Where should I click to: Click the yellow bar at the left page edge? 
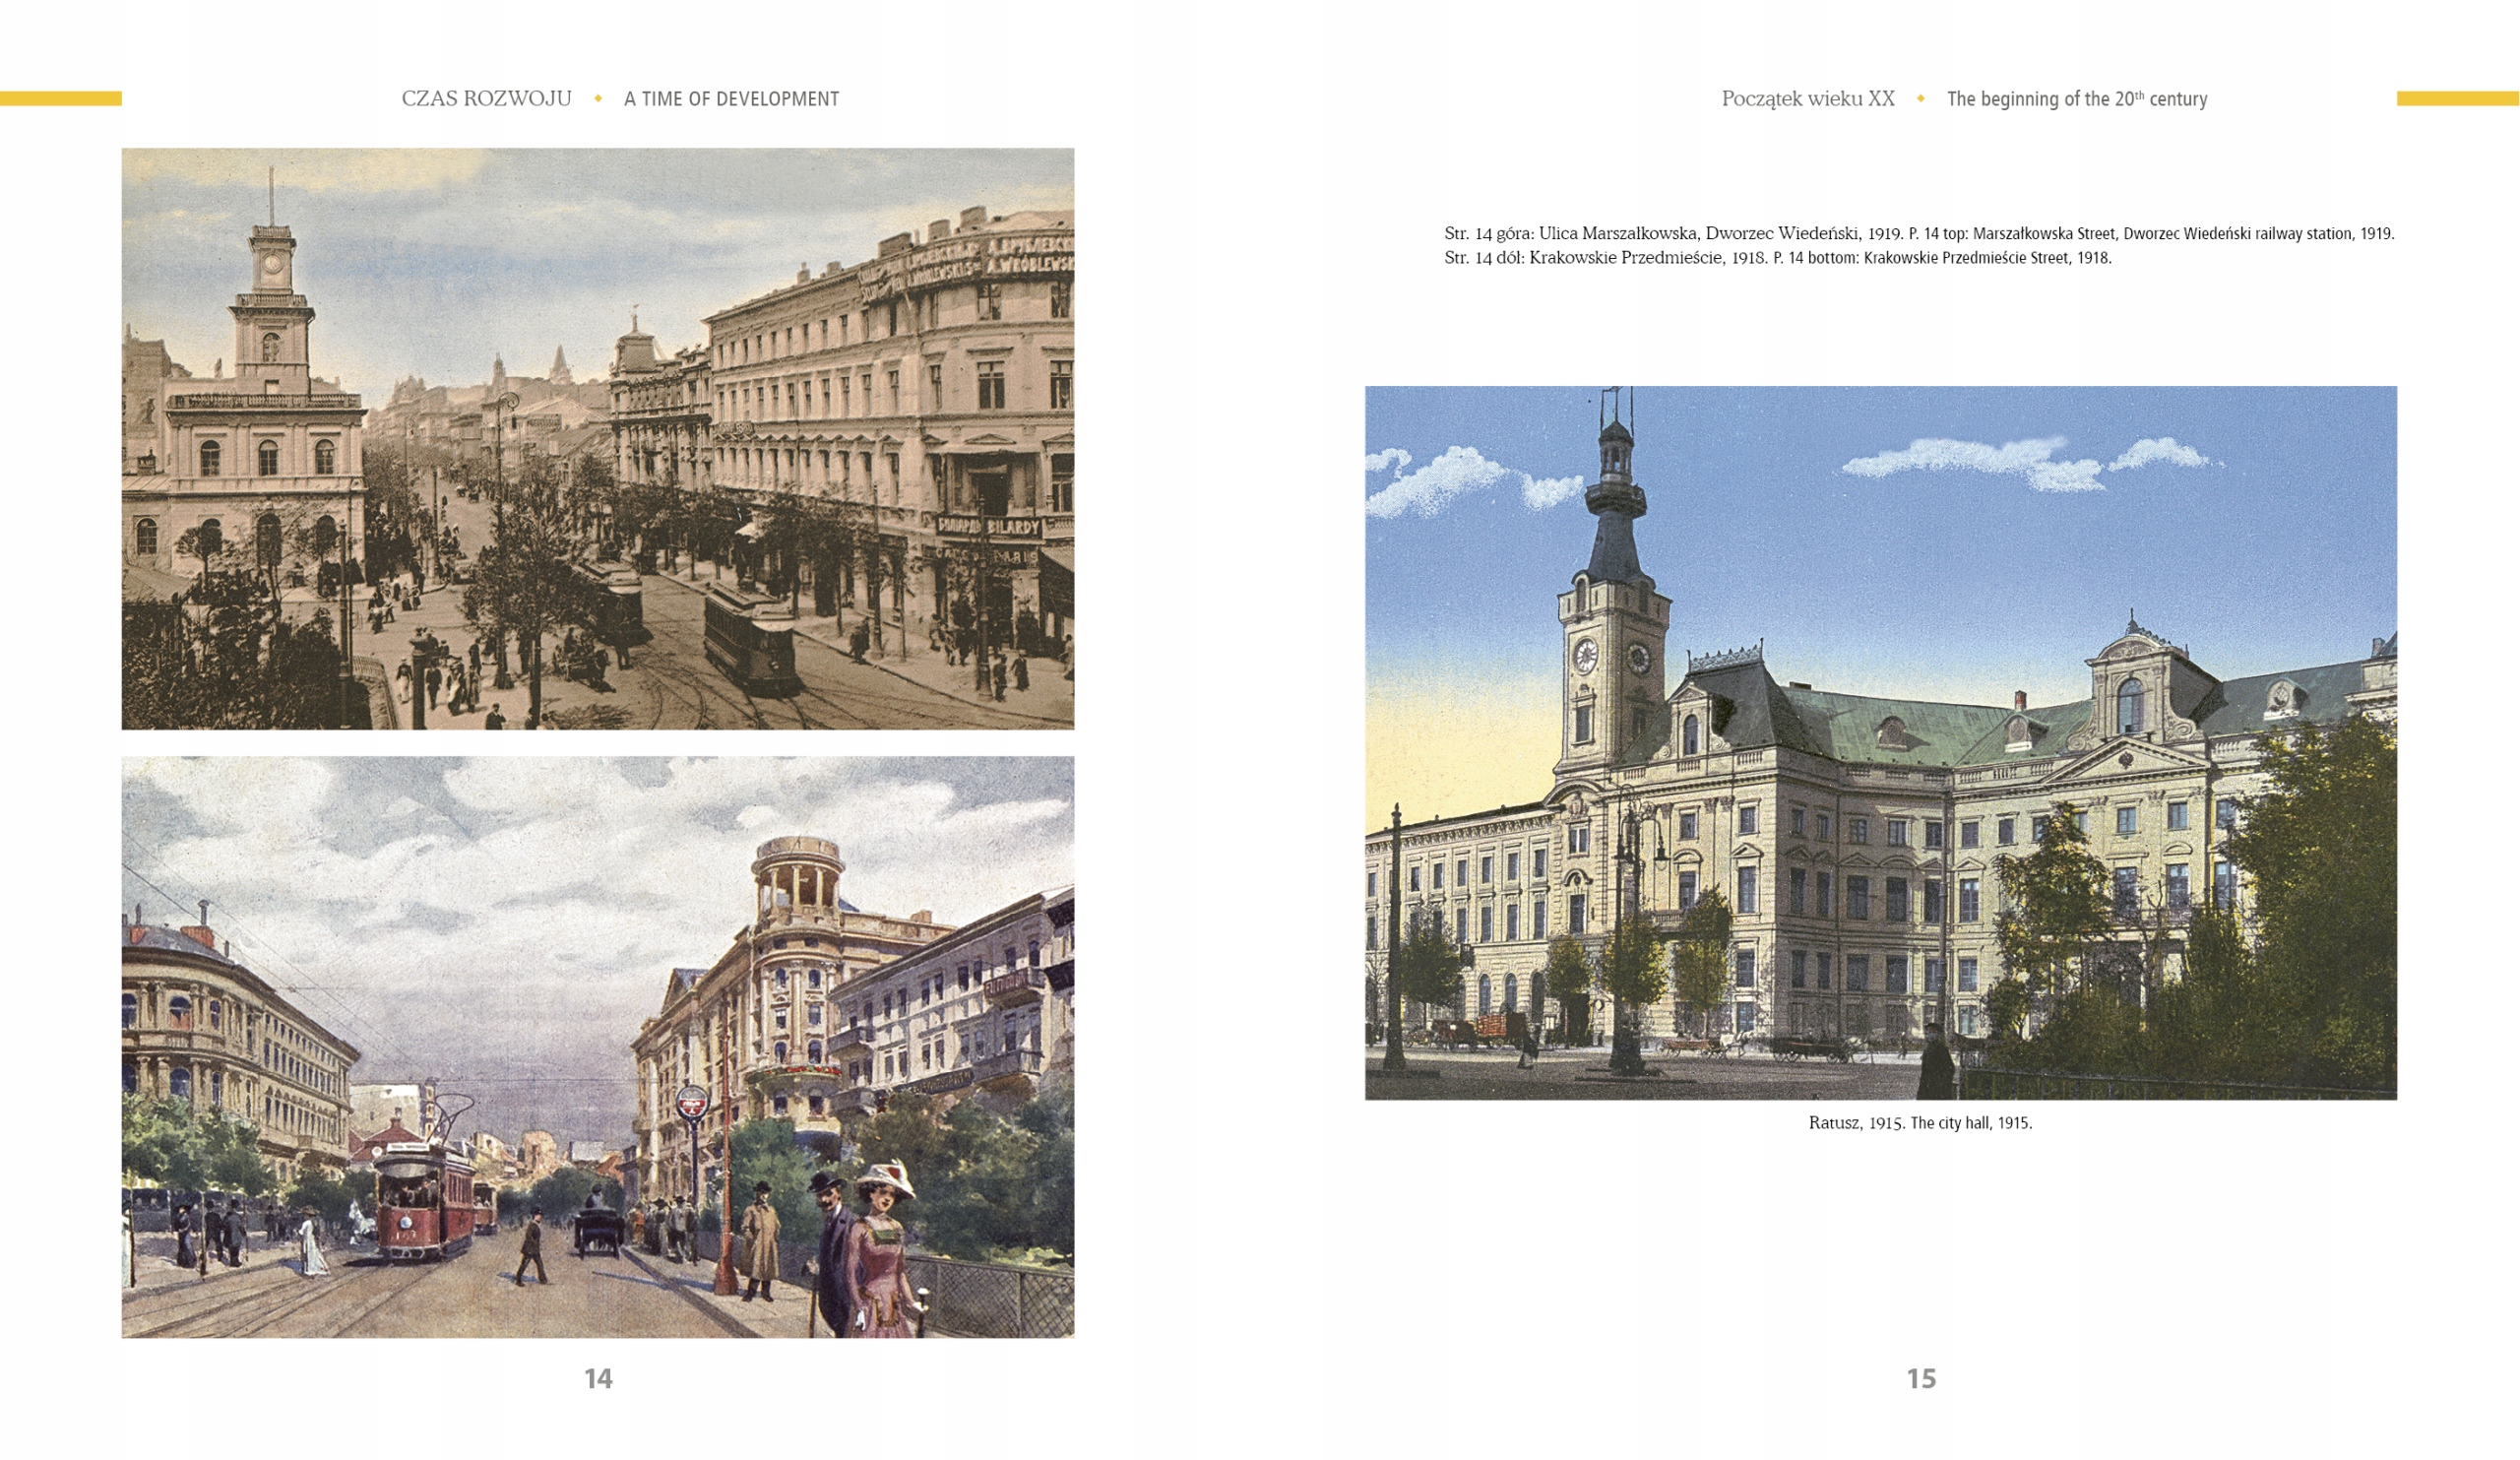click(x=60, y=98)
